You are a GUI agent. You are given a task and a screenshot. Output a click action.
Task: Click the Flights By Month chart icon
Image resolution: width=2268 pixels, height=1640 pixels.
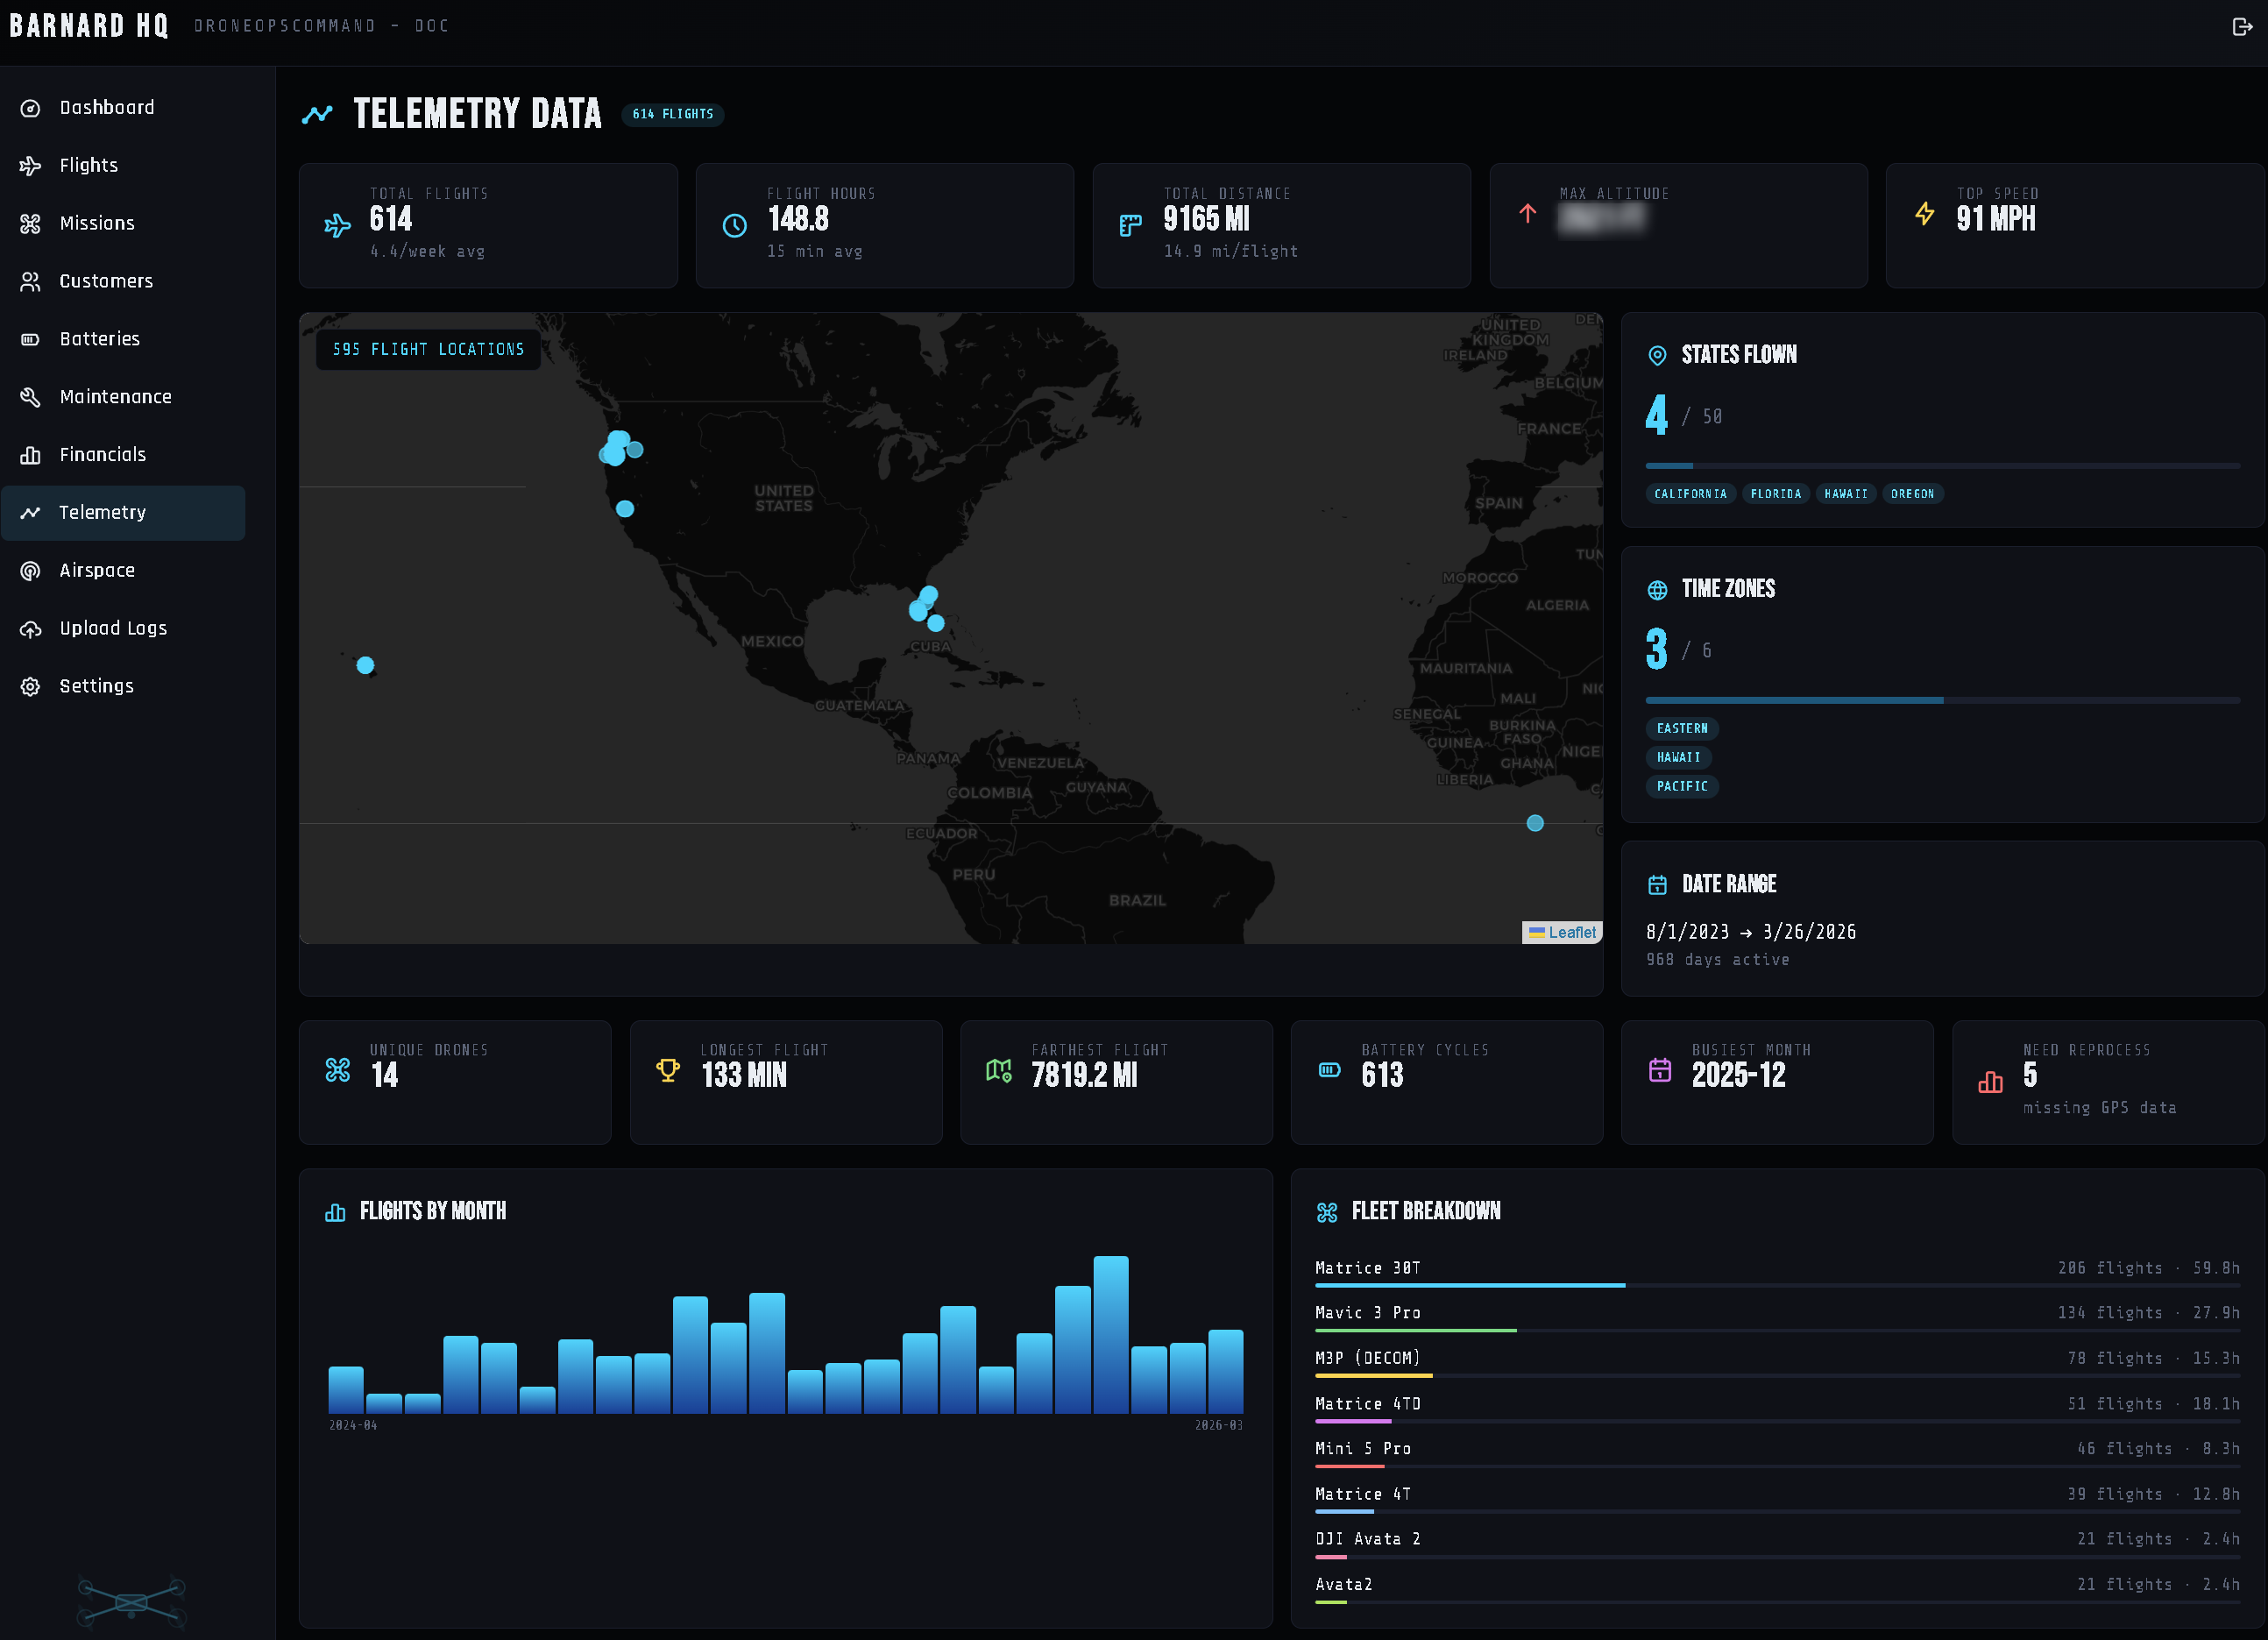tap(335, 1213)
